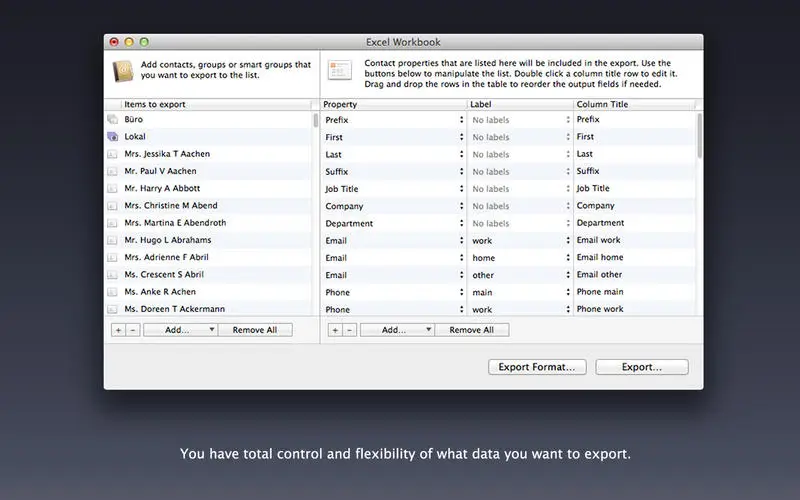Click the Department column title cell
Viewport: 800px width, 500px height.
click(x=635, y=223)
